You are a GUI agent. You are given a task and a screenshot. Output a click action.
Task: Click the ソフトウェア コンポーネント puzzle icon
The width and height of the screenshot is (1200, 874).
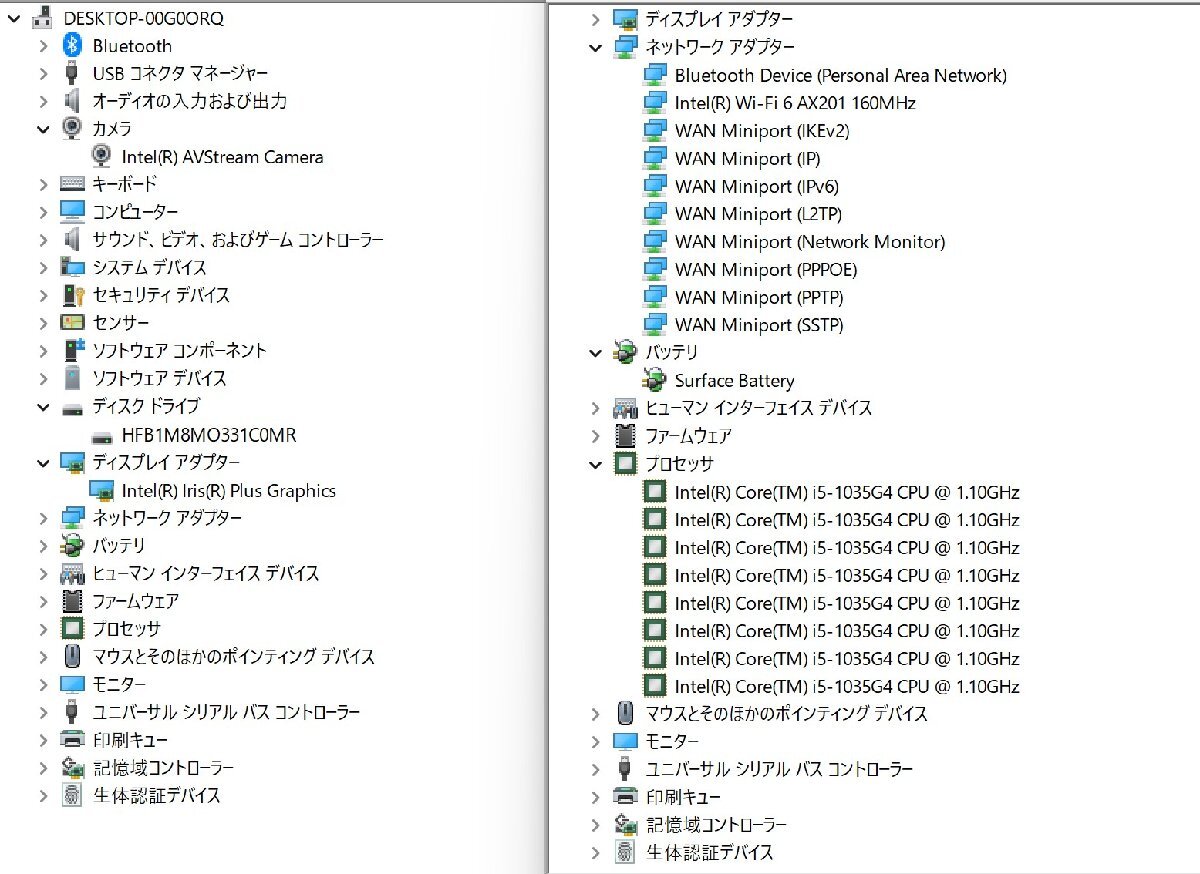click(x=72, y=350)
